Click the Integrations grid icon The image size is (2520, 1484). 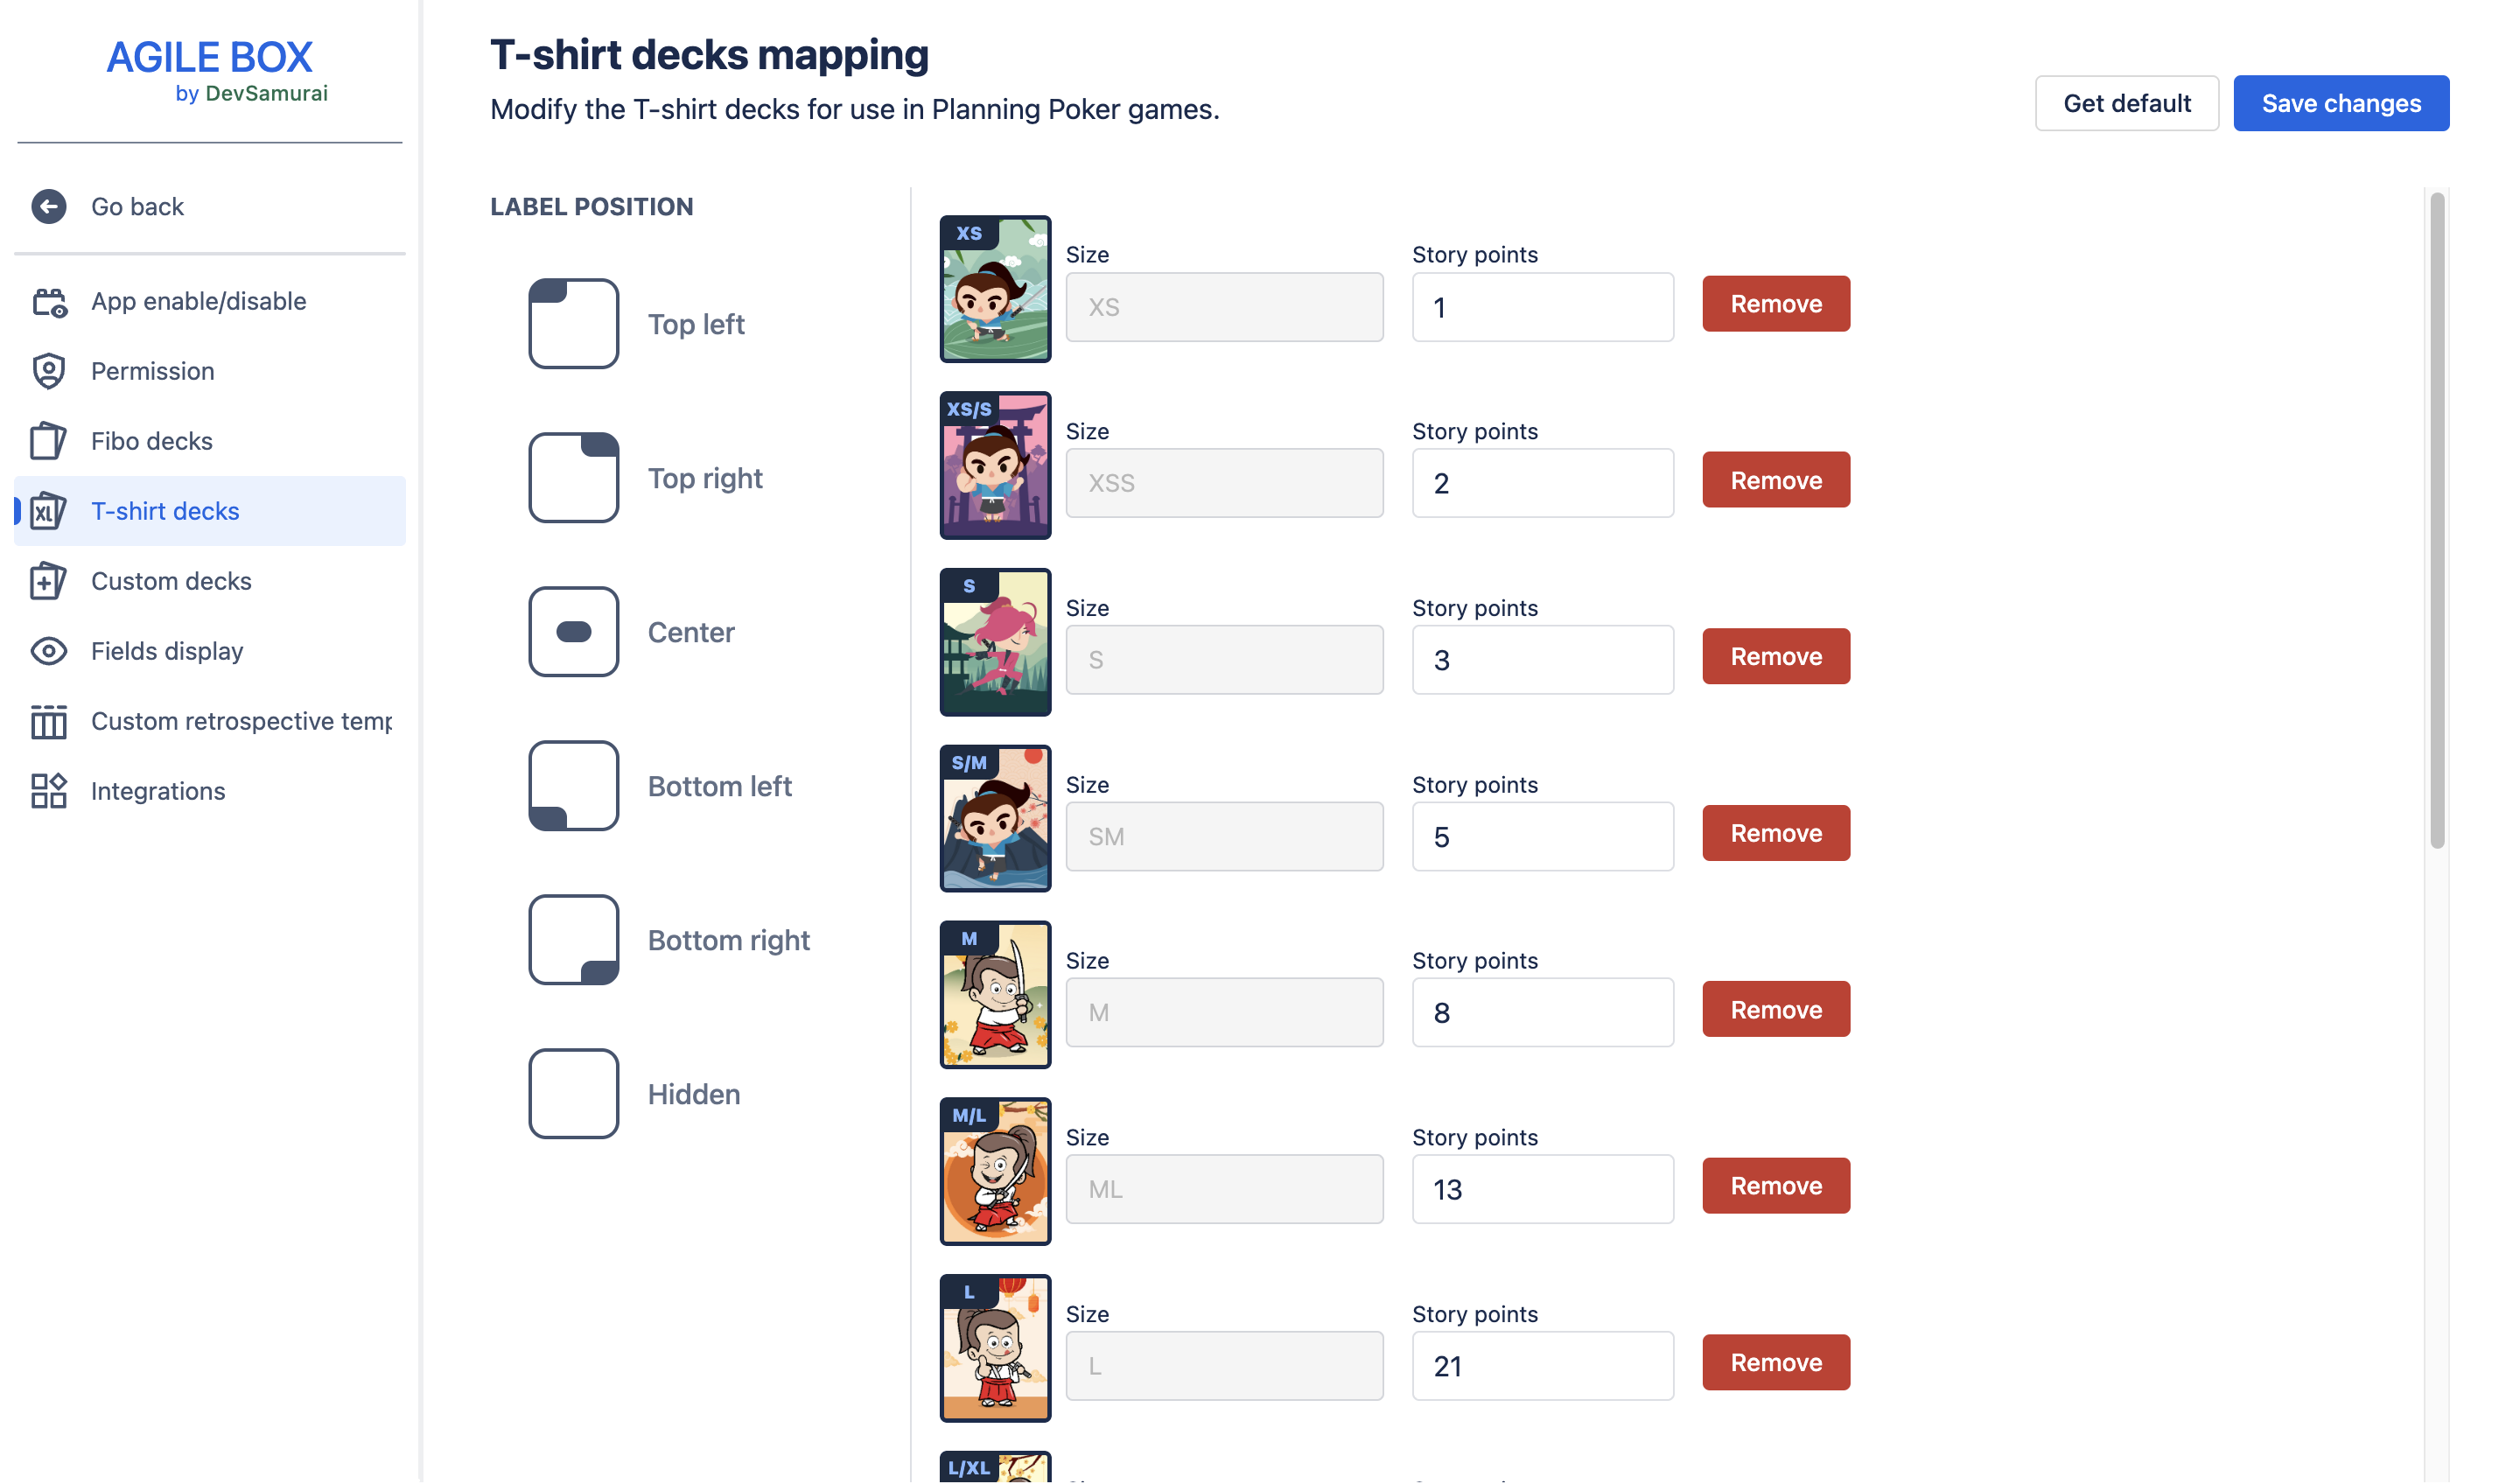[x=48, y=791]
